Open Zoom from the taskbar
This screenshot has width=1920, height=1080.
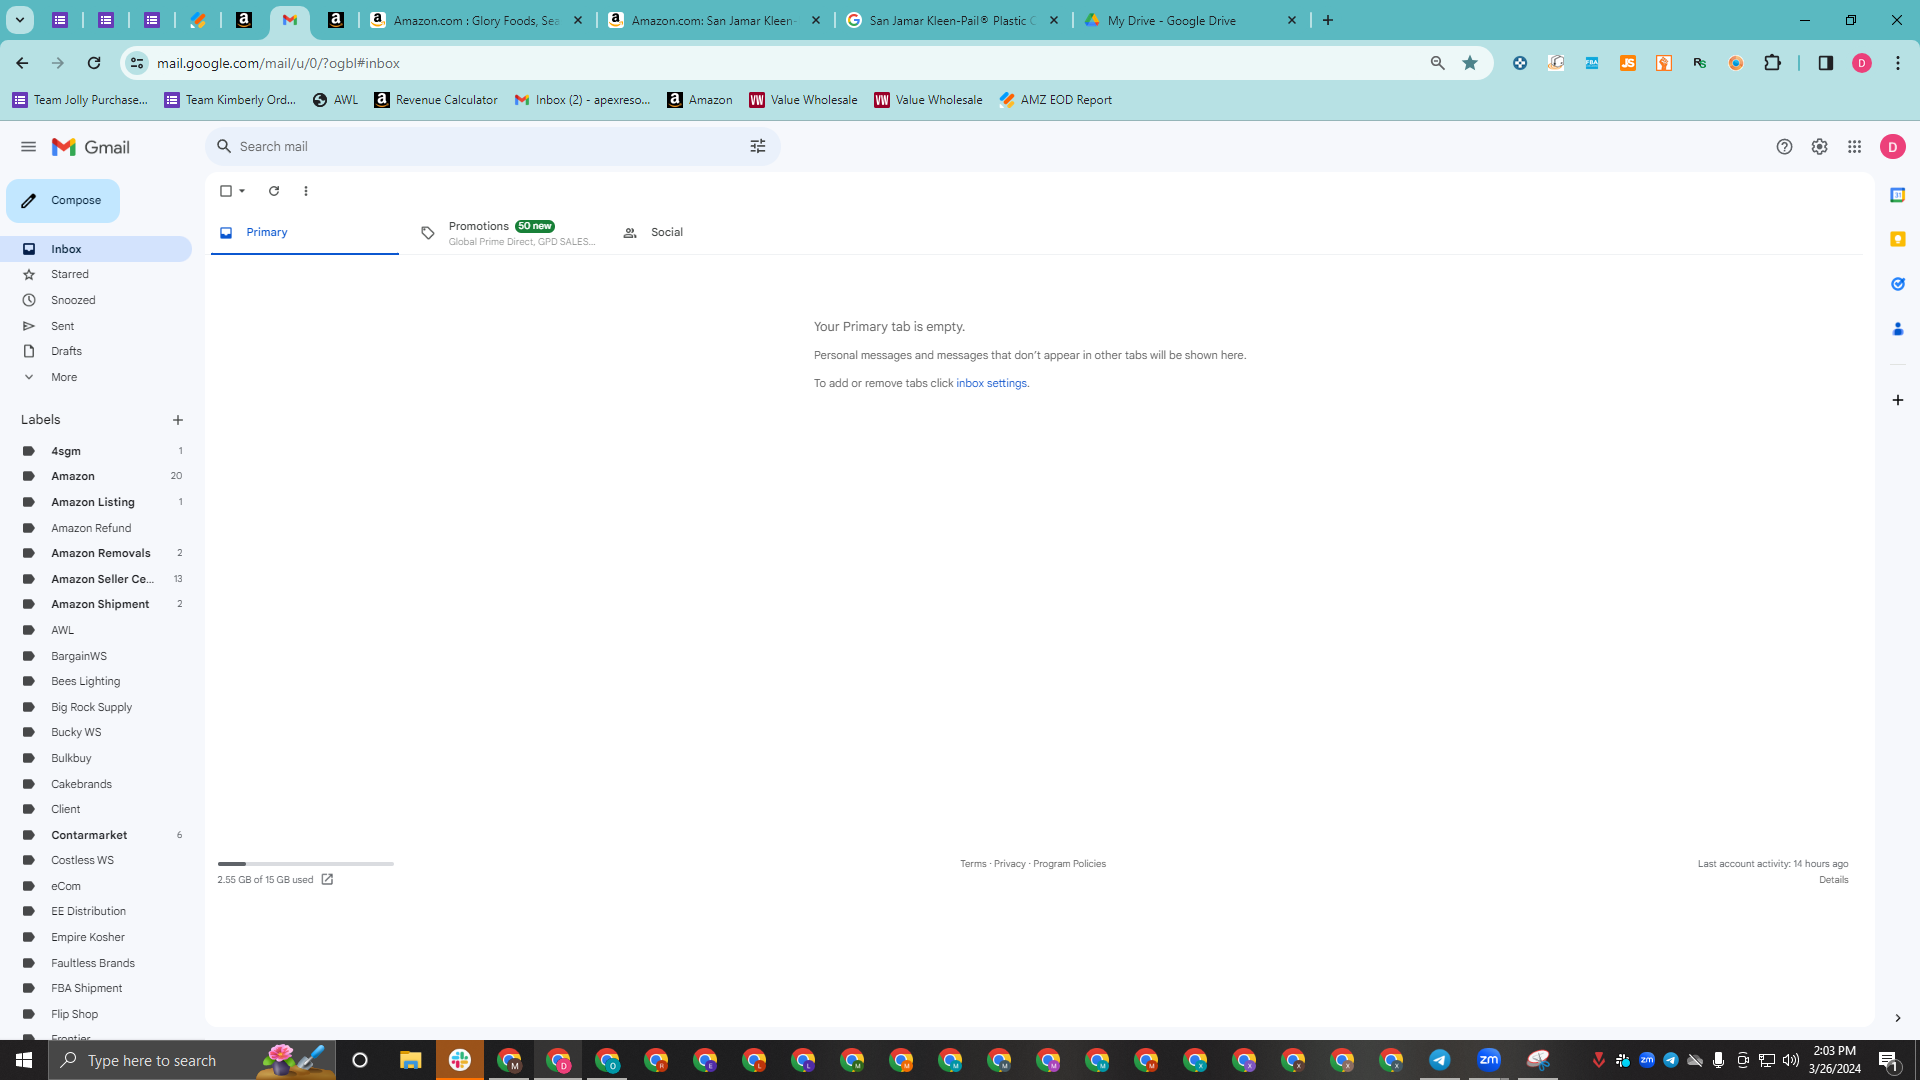[x=1488, y=1060]
